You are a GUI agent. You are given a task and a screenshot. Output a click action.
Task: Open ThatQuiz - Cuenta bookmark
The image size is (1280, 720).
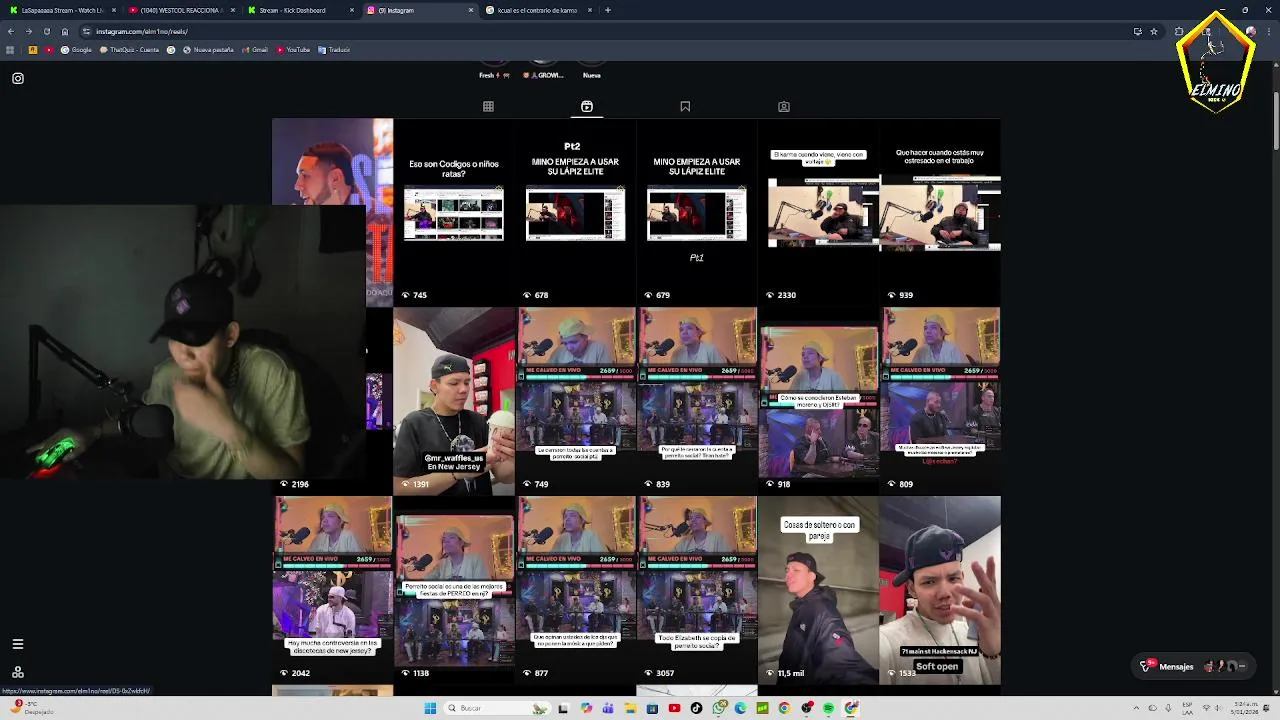tap(129, 49)
